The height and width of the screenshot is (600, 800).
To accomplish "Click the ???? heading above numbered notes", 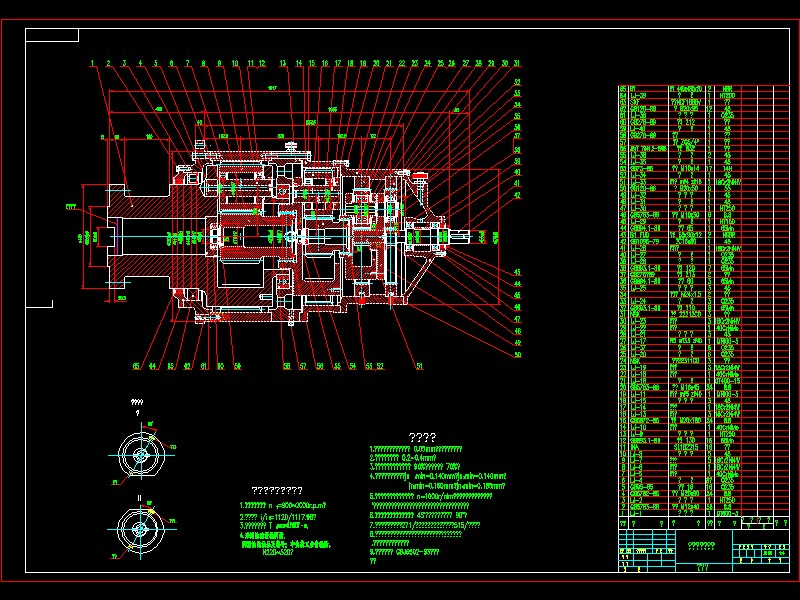I will coord(422,437).
